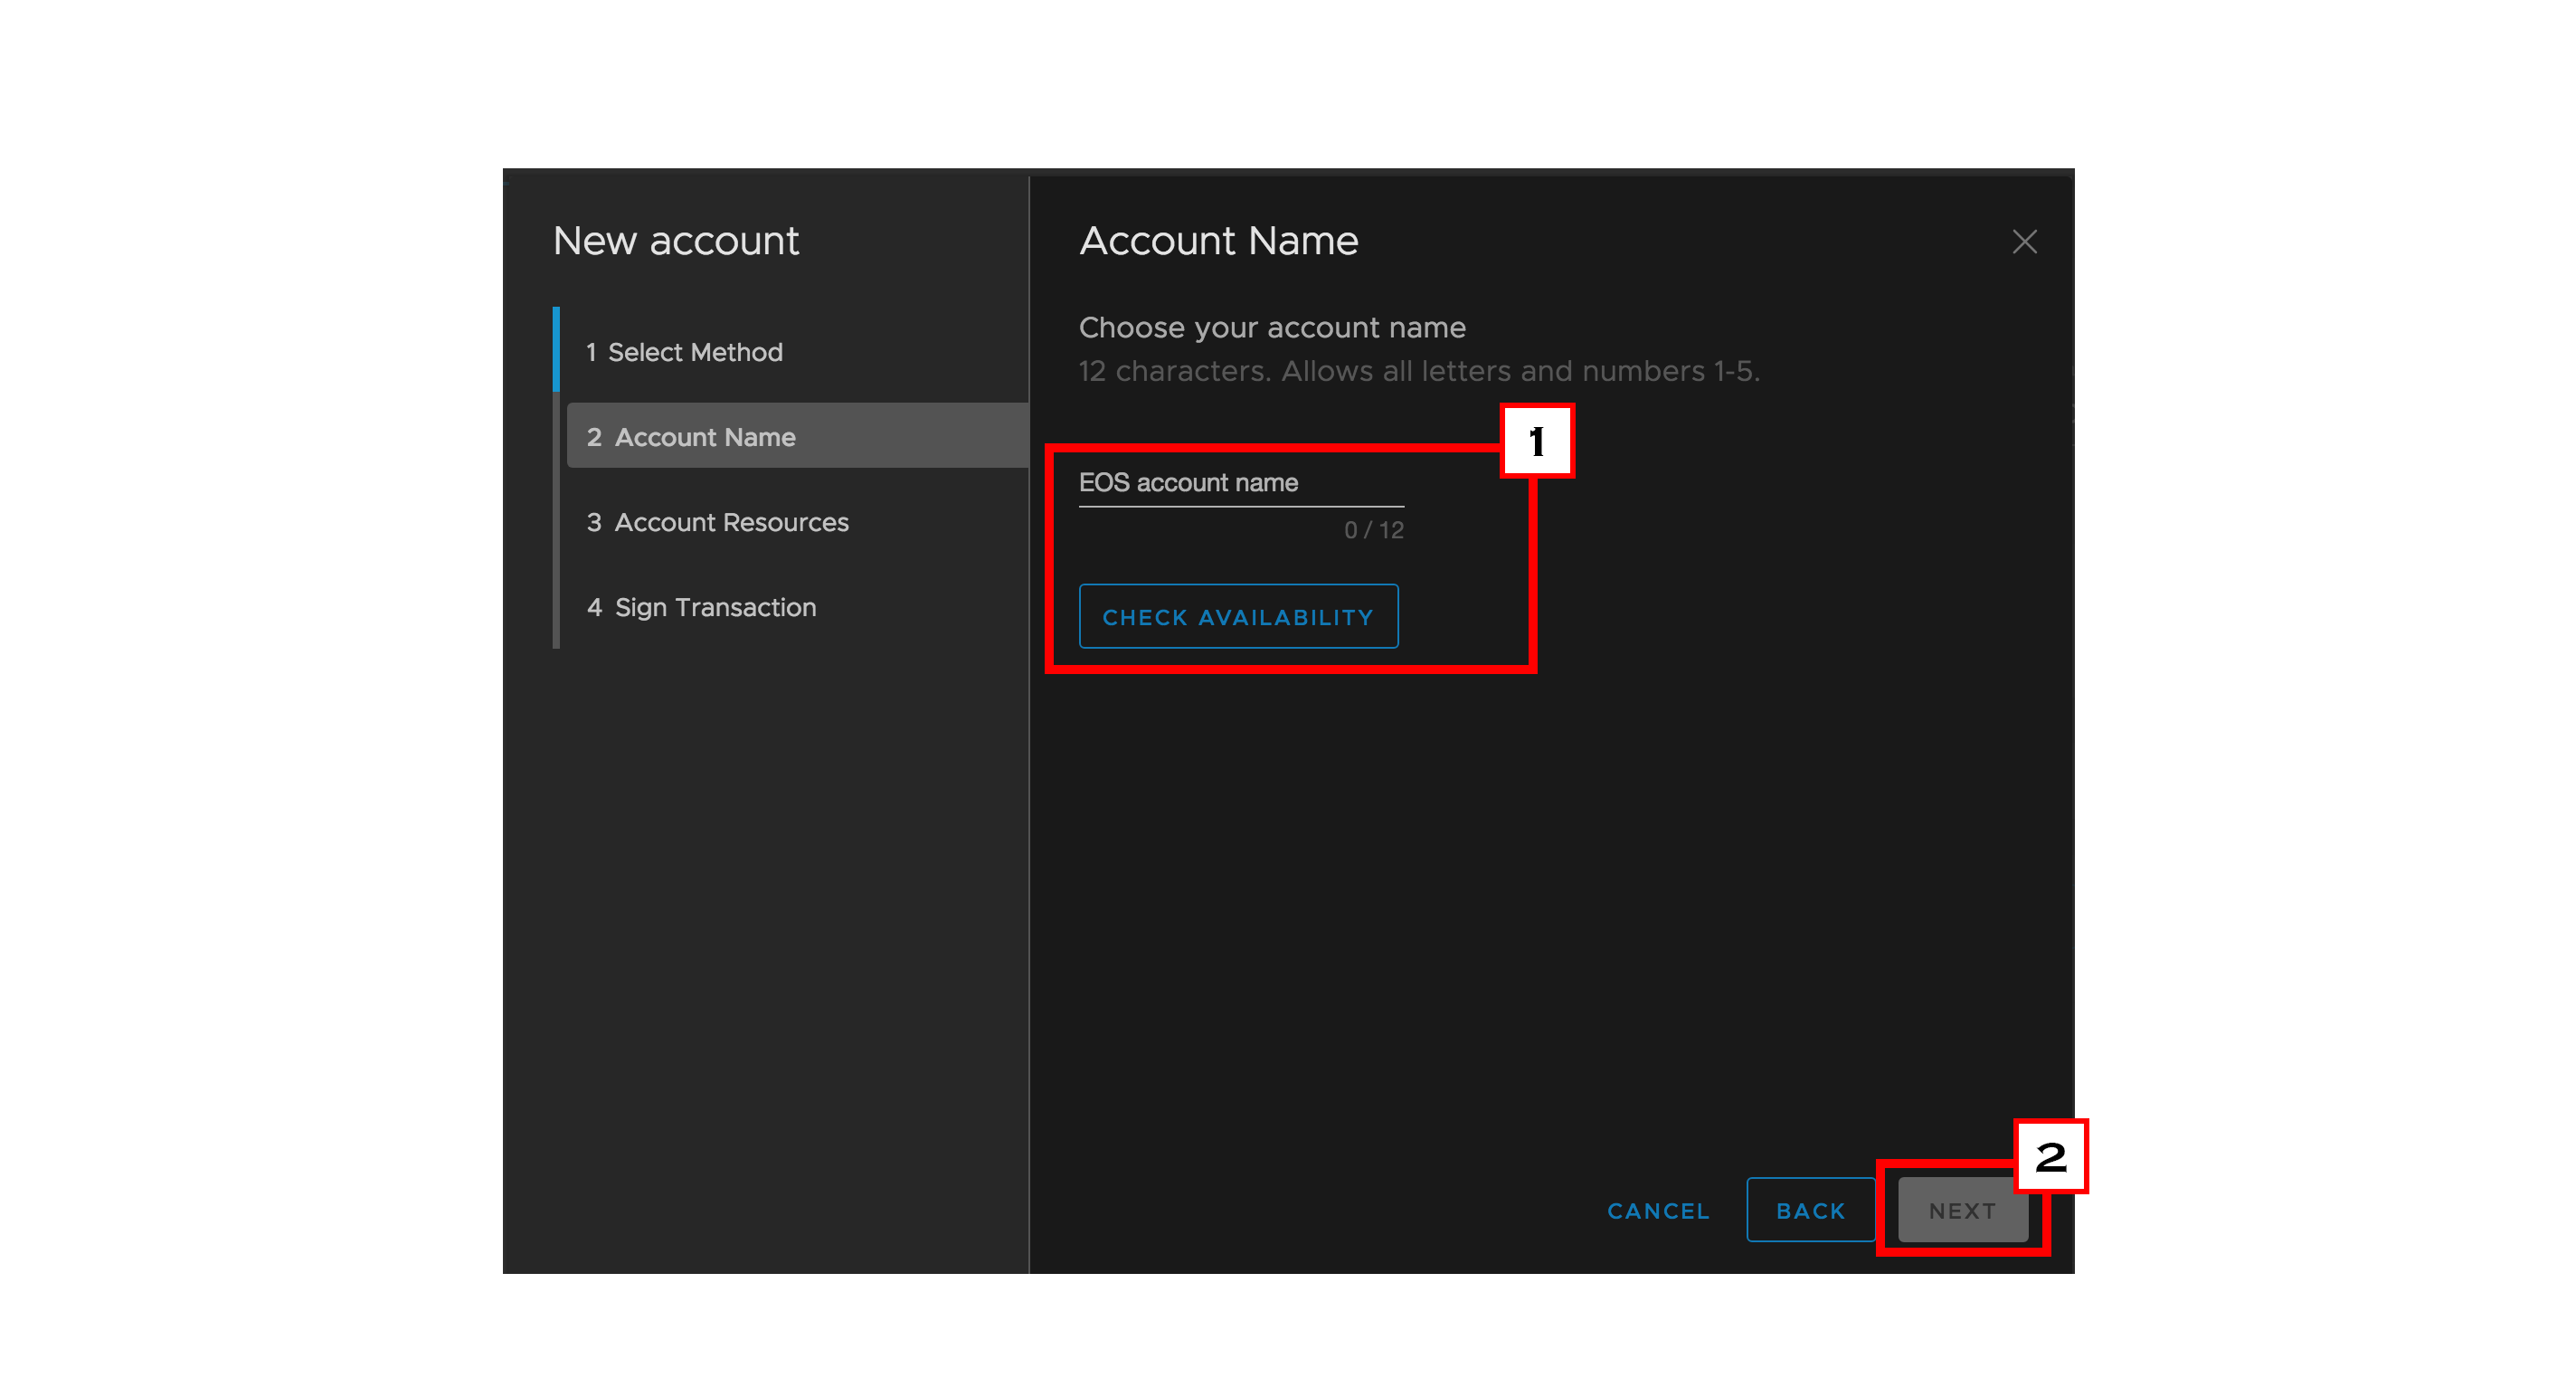Image resolution: width=2576 pixels, height=1387 pixels.
Task: Select step 2 Account Name
Action: (x=797, y=437)
